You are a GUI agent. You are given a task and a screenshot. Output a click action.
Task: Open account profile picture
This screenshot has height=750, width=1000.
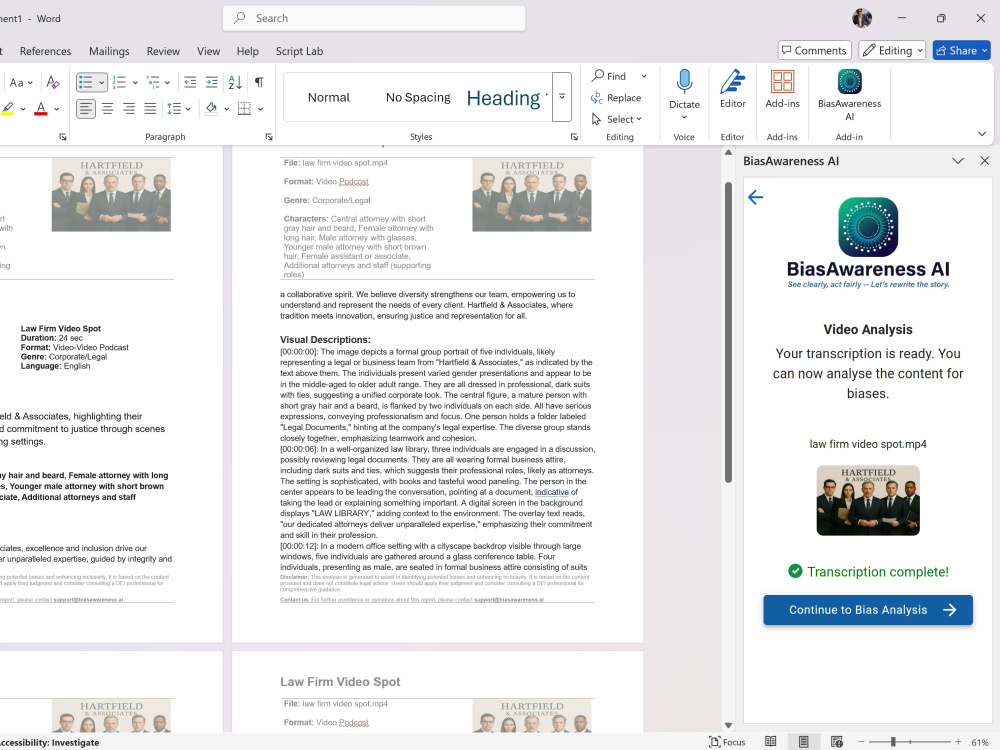(862, 18)
